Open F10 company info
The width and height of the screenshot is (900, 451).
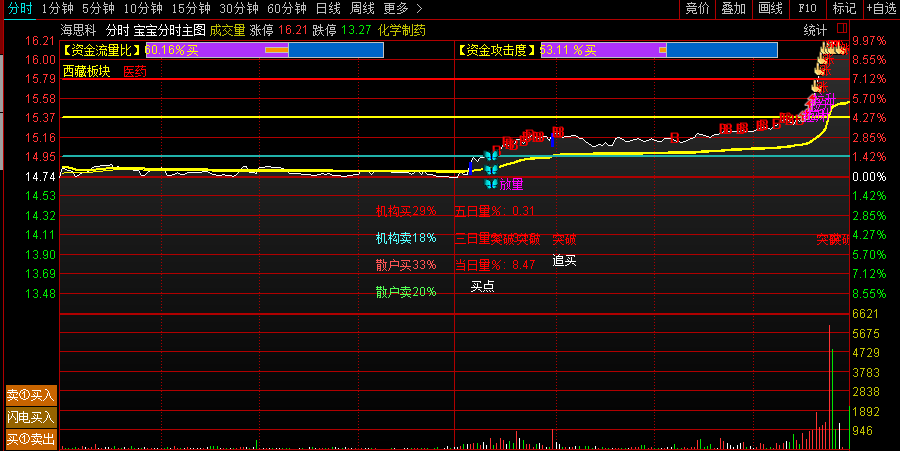coord(807,9)
